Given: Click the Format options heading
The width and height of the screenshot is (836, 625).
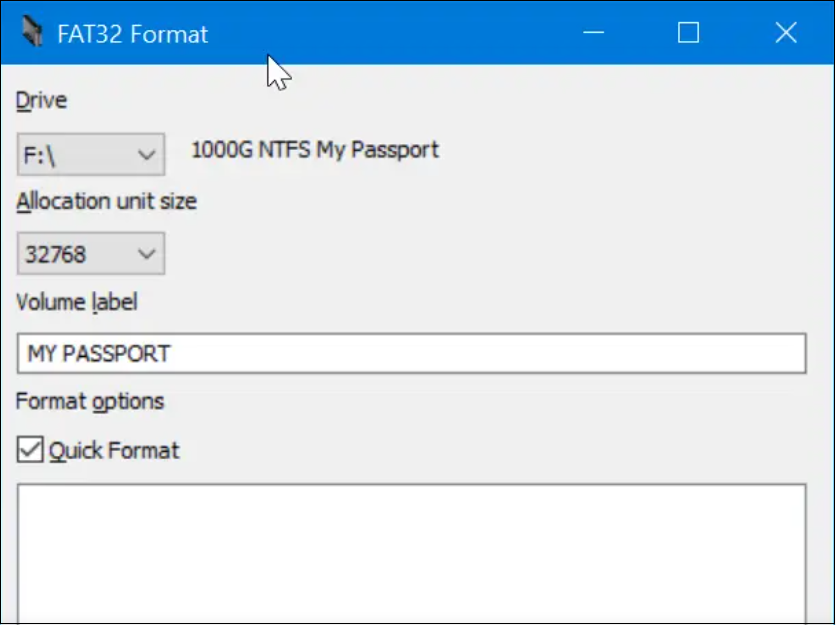Looking at the screenshot, I should tap(90, 401).
